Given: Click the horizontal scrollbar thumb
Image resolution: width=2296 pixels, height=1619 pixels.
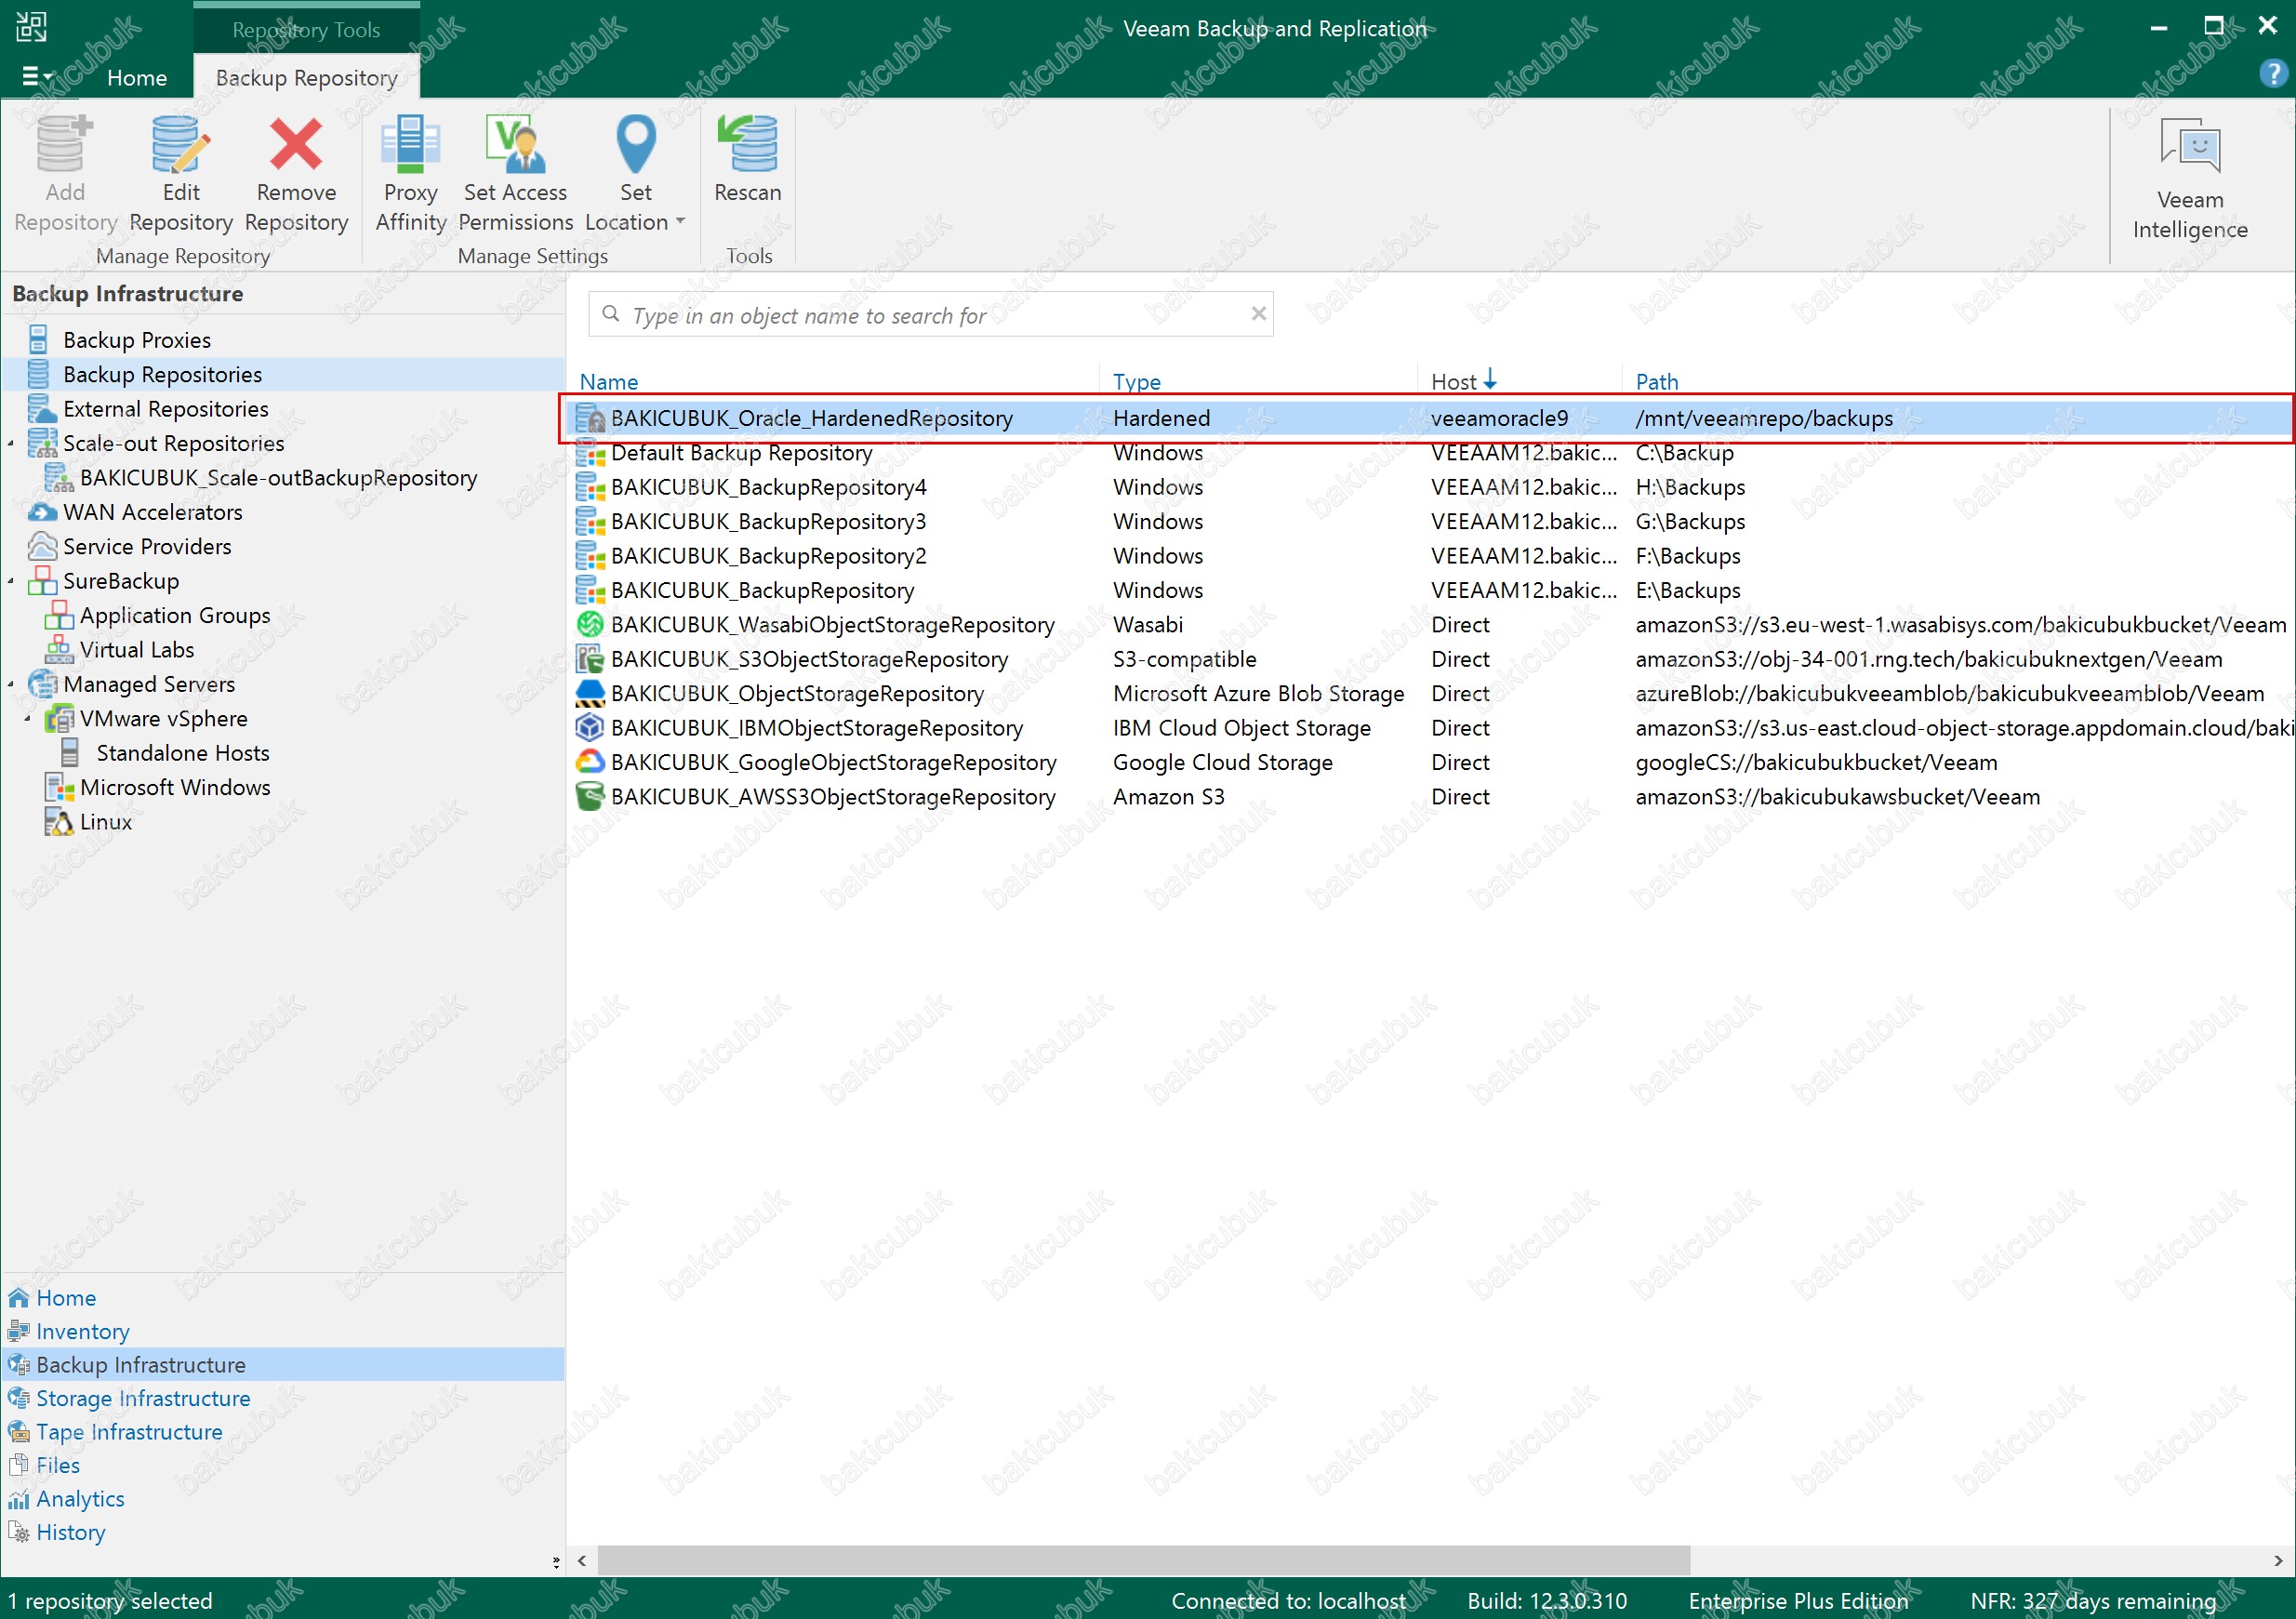Looking at the screenshot, I should (x=1143, y=1560).
